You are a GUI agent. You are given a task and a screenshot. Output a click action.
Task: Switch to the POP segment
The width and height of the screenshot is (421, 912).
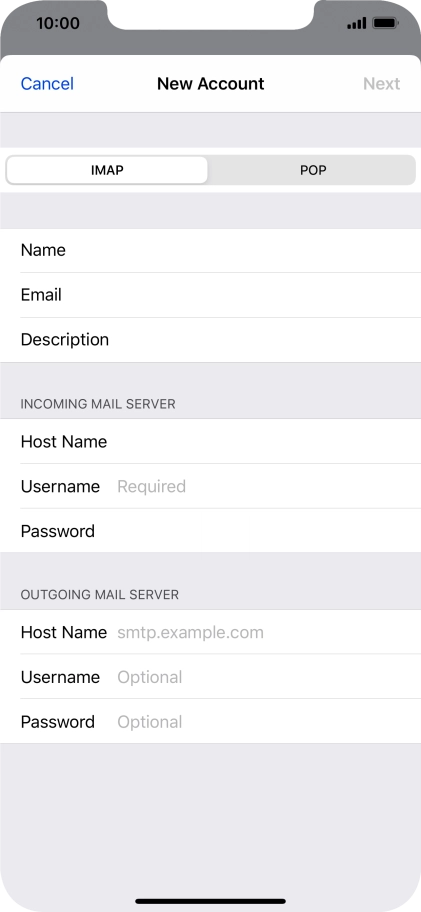pos(313,170)
